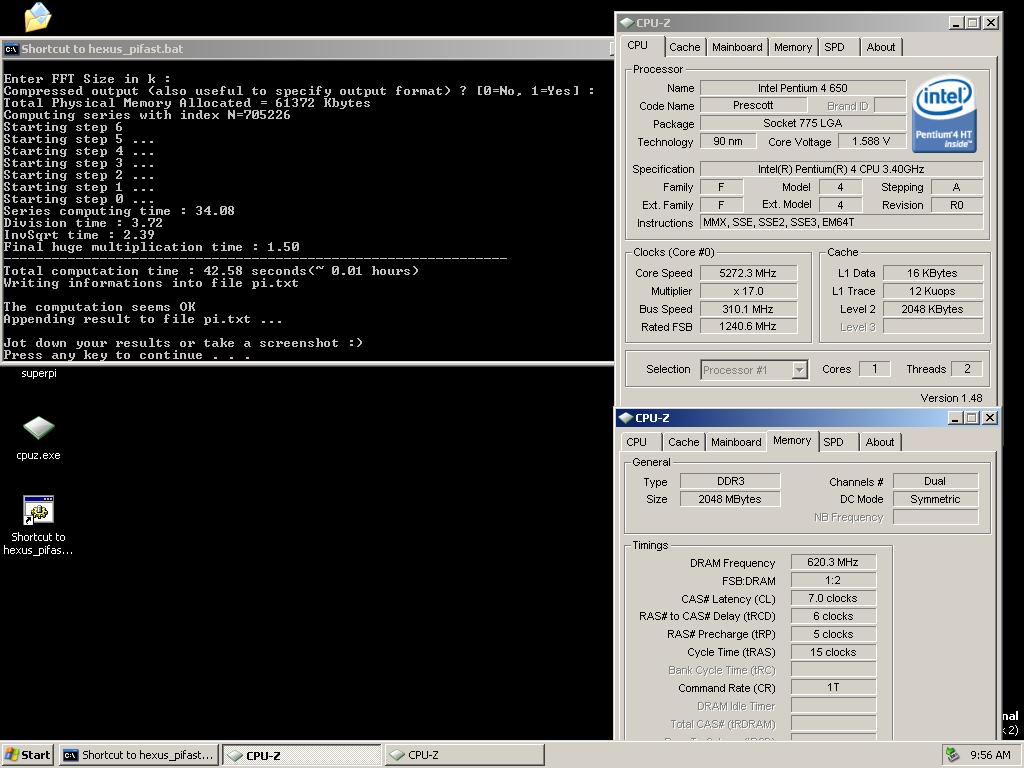Click the Command Rate value 1T
This screenshot has width=1024, height=768.
coord(833,688)
